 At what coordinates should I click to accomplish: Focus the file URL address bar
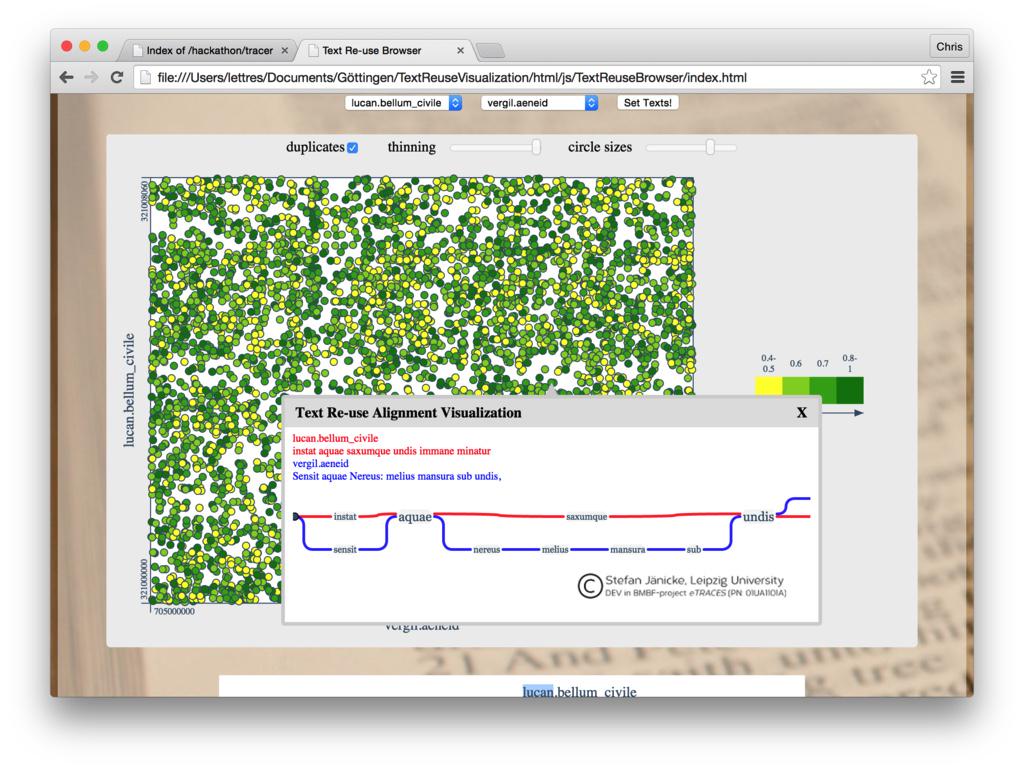click(x=536, y=78)
